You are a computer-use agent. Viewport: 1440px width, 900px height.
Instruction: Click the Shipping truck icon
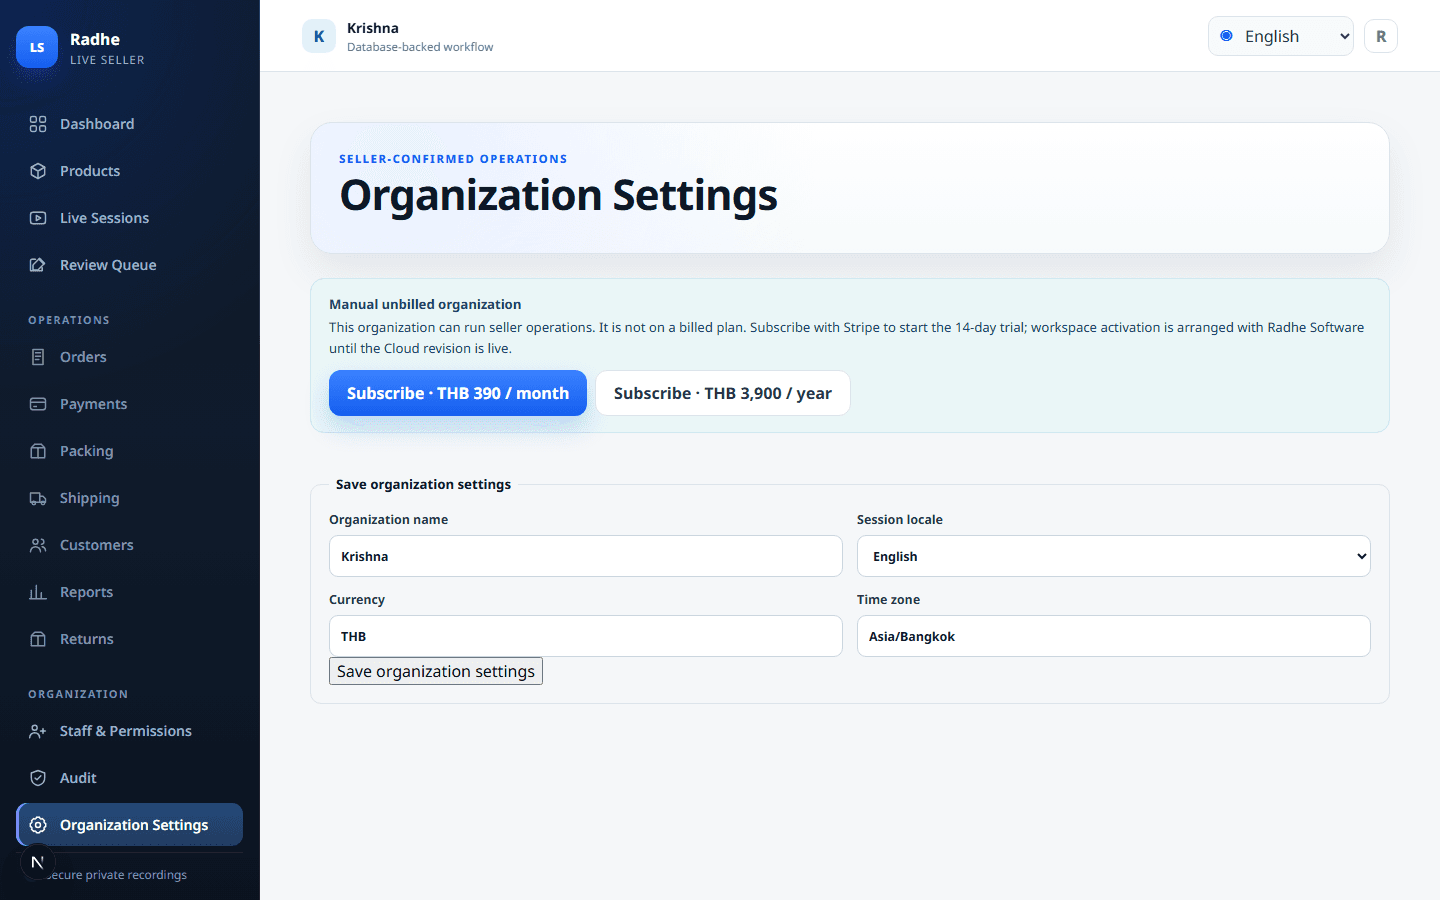[38, 498]
